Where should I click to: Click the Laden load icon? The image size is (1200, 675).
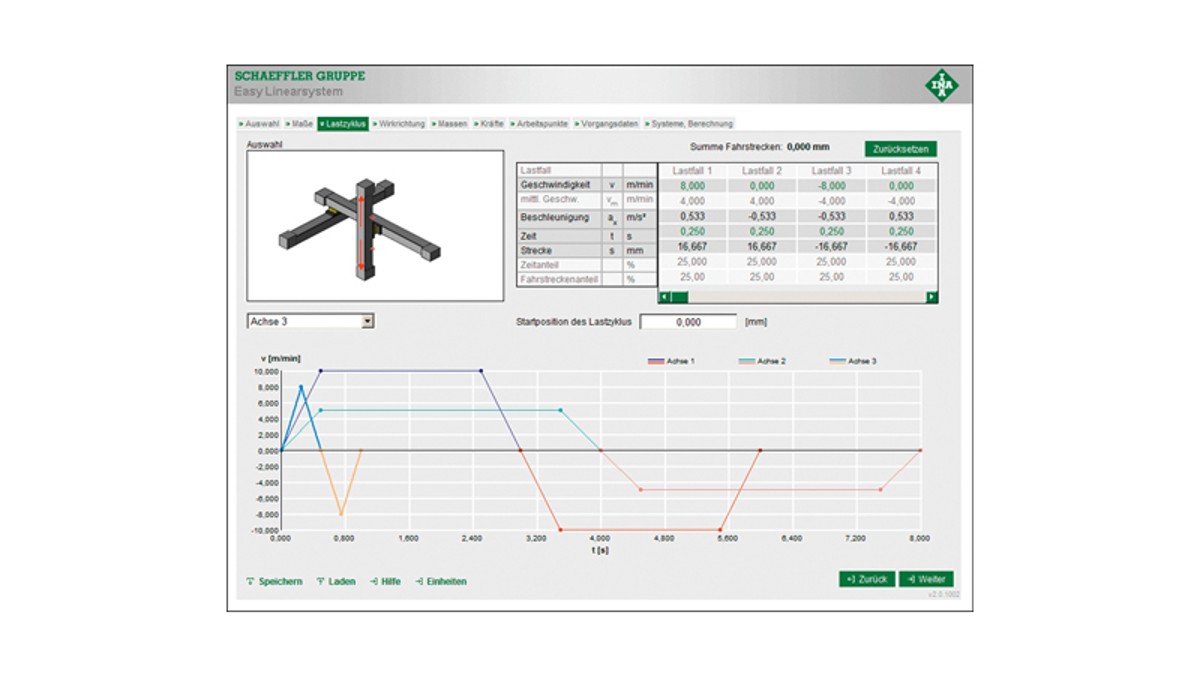pyautogui.click(x=320, y=581)
